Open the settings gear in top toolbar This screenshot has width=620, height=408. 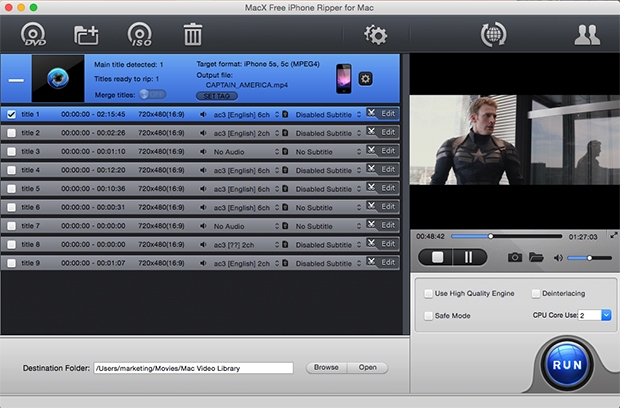(x=375, y=35)
